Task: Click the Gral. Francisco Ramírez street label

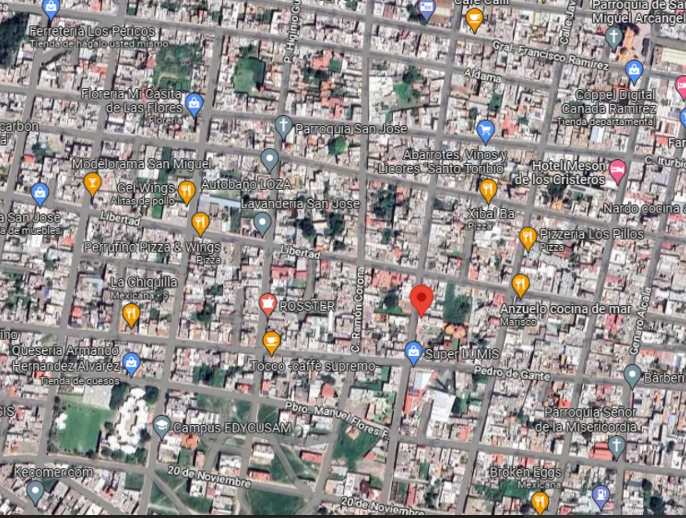Action: [550, 56]
